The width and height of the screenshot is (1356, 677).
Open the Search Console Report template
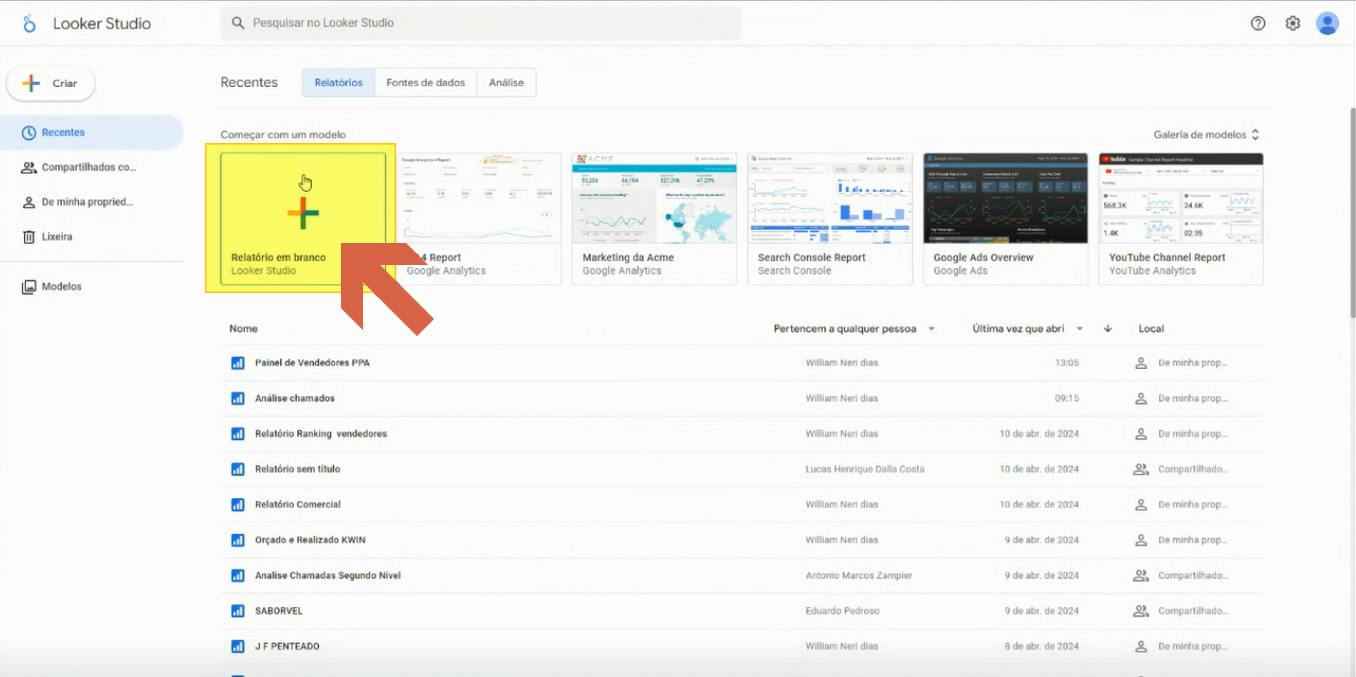tap(830, 219)
